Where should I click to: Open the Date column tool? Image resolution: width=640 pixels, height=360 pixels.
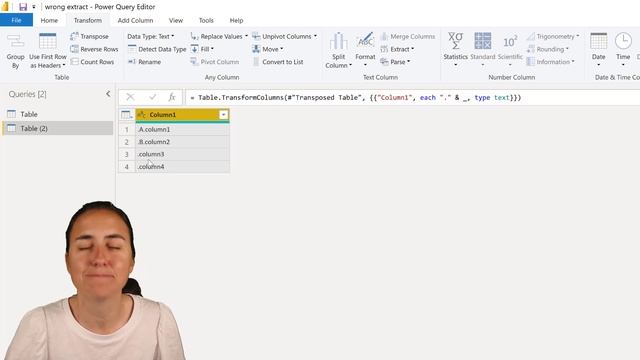click(x=599, y=49)
